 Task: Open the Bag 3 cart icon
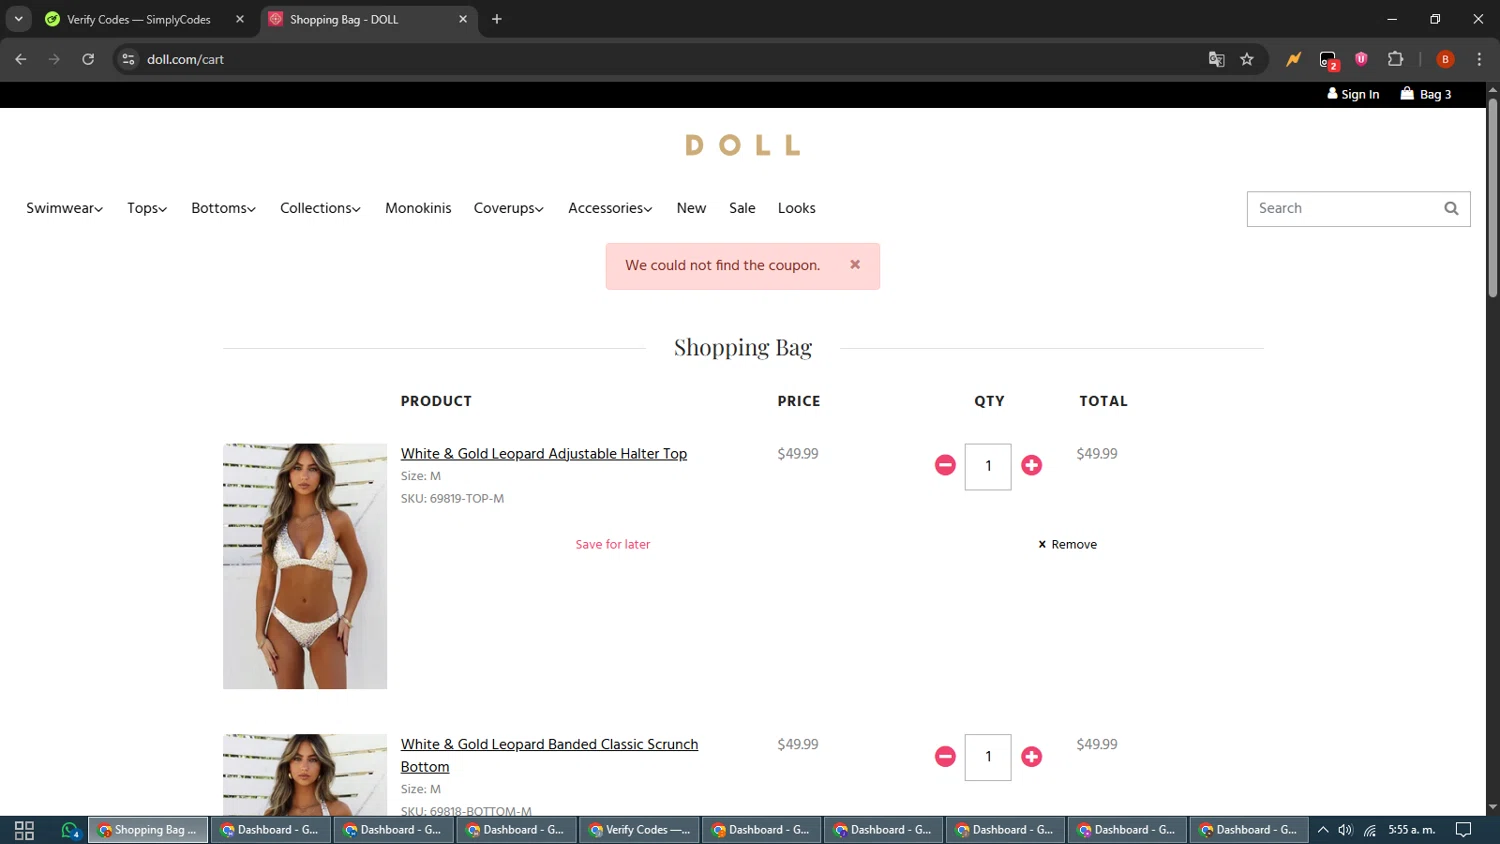click(1426, 94)
